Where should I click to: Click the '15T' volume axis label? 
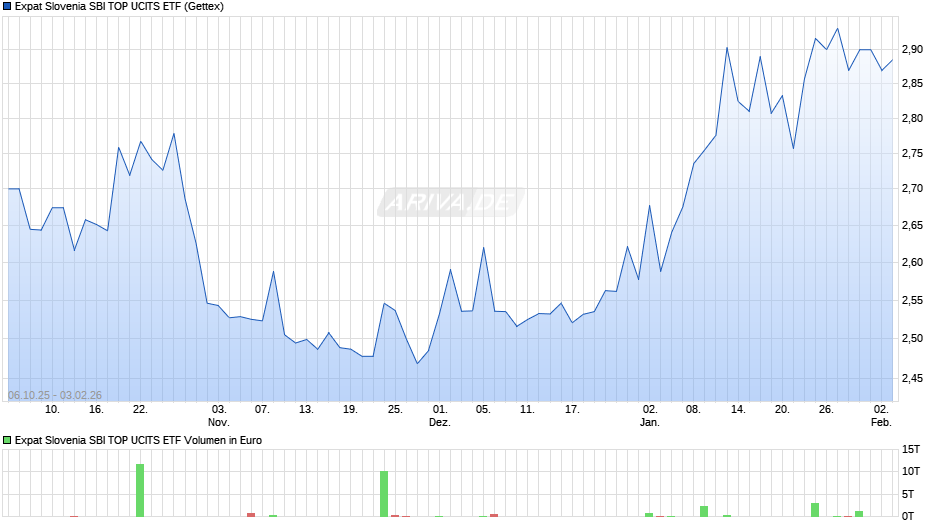tap(911, 449)
